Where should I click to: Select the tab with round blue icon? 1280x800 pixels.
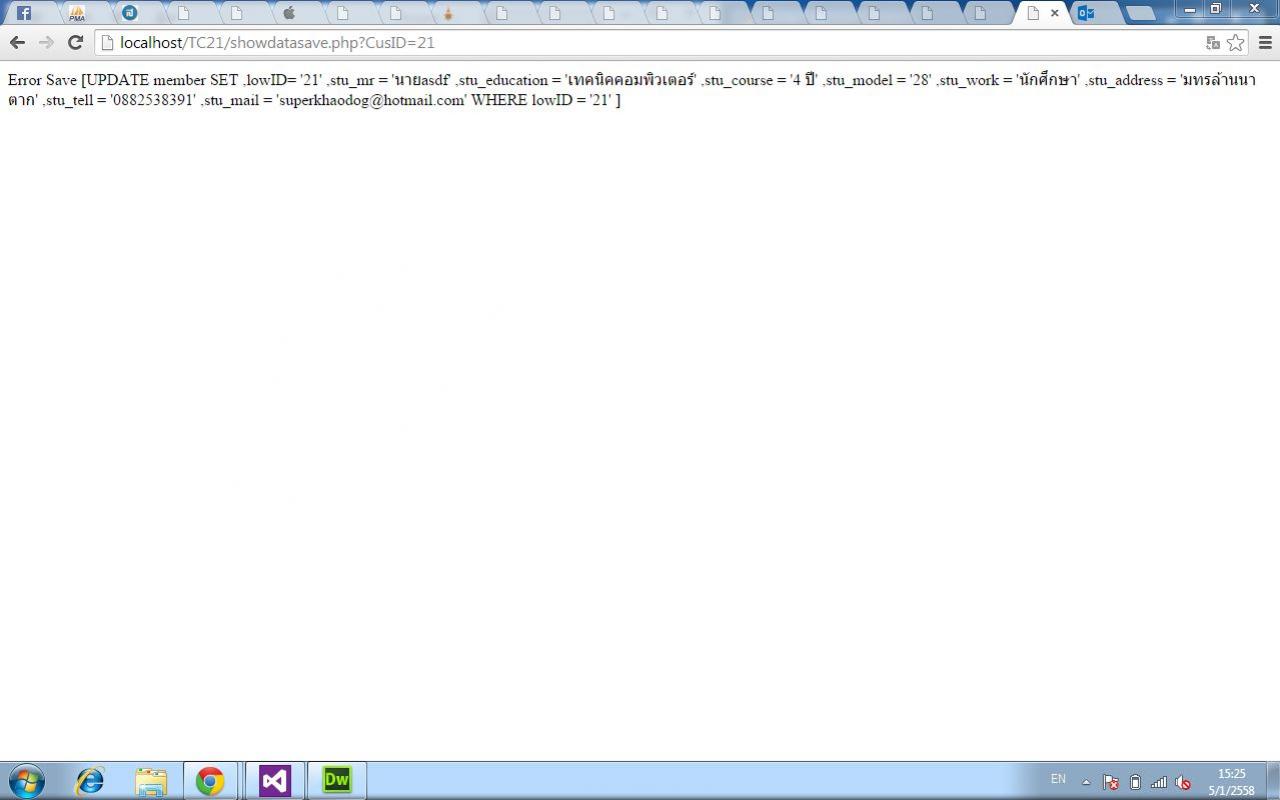tap(130, 13)
